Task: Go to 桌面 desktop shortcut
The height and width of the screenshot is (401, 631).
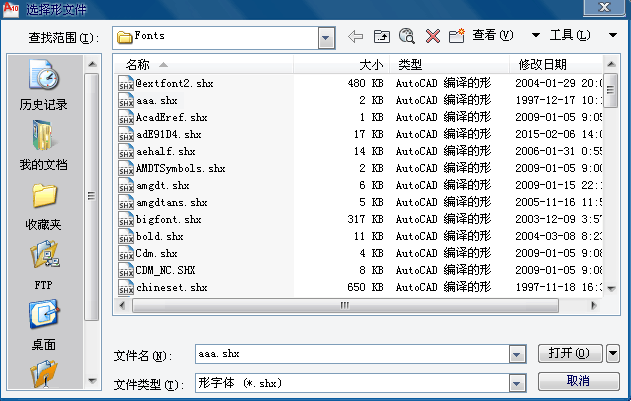Action: click(x=43, y=325)
